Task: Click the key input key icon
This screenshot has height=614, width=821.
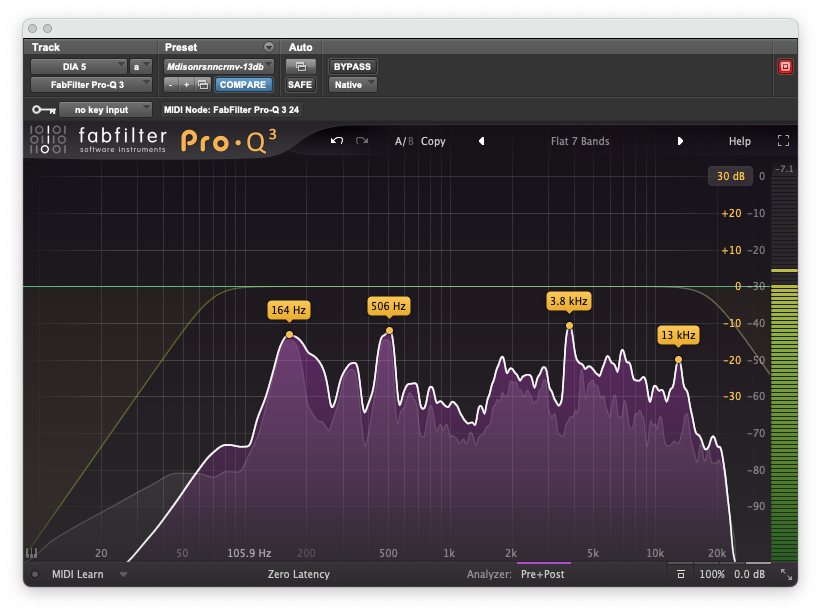Action: pos(43,109)
